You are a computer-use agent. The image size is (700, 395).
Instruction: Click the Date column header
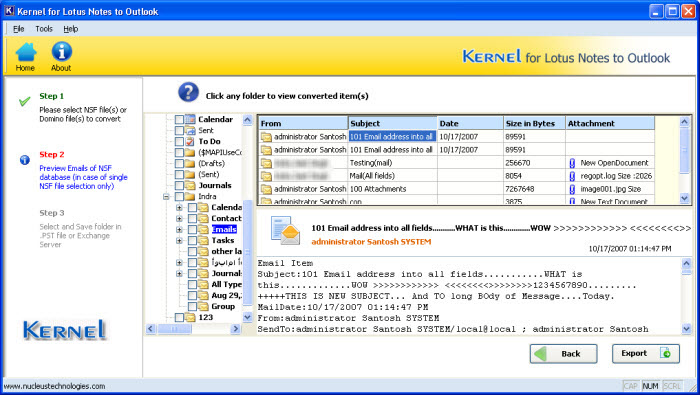point(470,123)
